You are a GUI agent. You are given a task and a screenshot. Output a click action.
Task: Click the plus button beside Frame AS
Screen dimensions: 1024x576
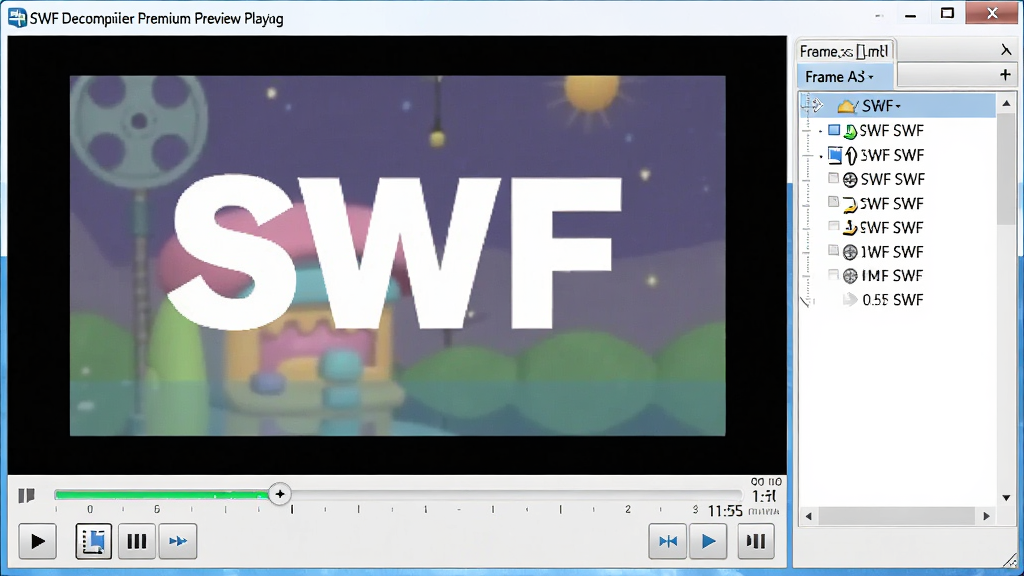pos(1005,75)
